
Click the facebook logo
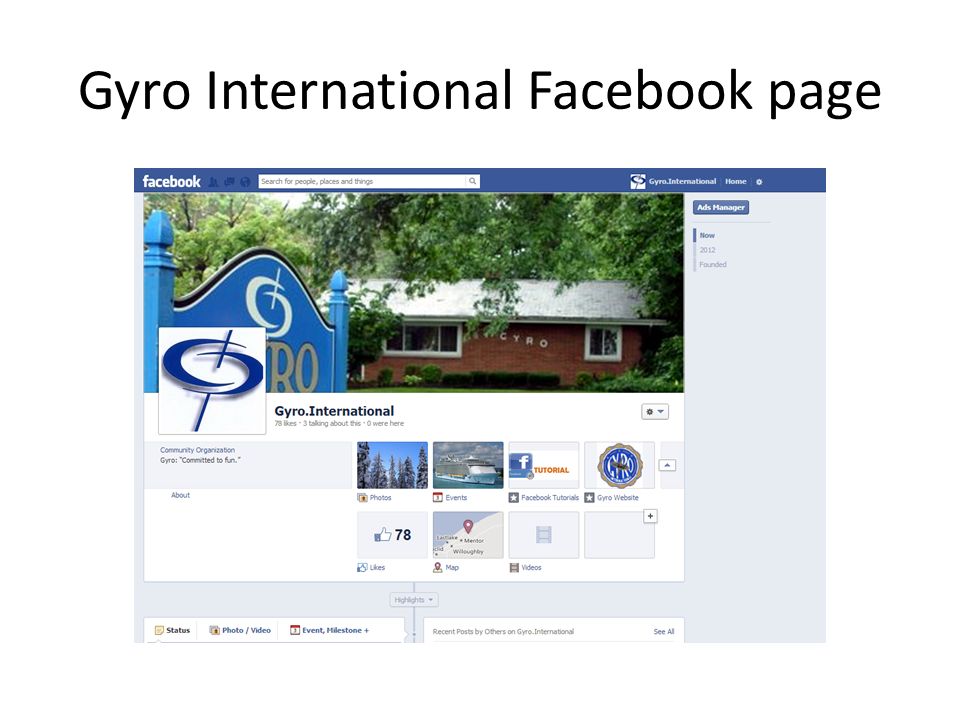click(171, 181)
